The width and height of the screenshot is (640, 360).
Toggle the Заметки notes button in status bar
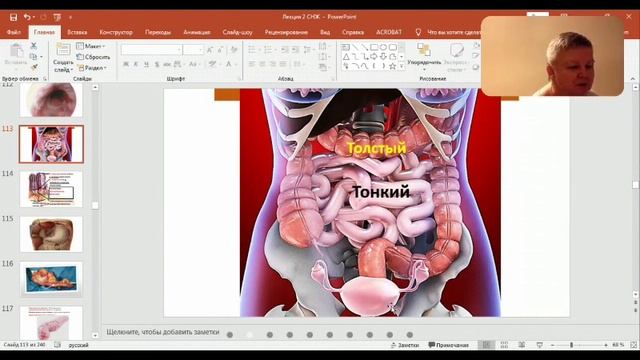[x=405, y=345]
